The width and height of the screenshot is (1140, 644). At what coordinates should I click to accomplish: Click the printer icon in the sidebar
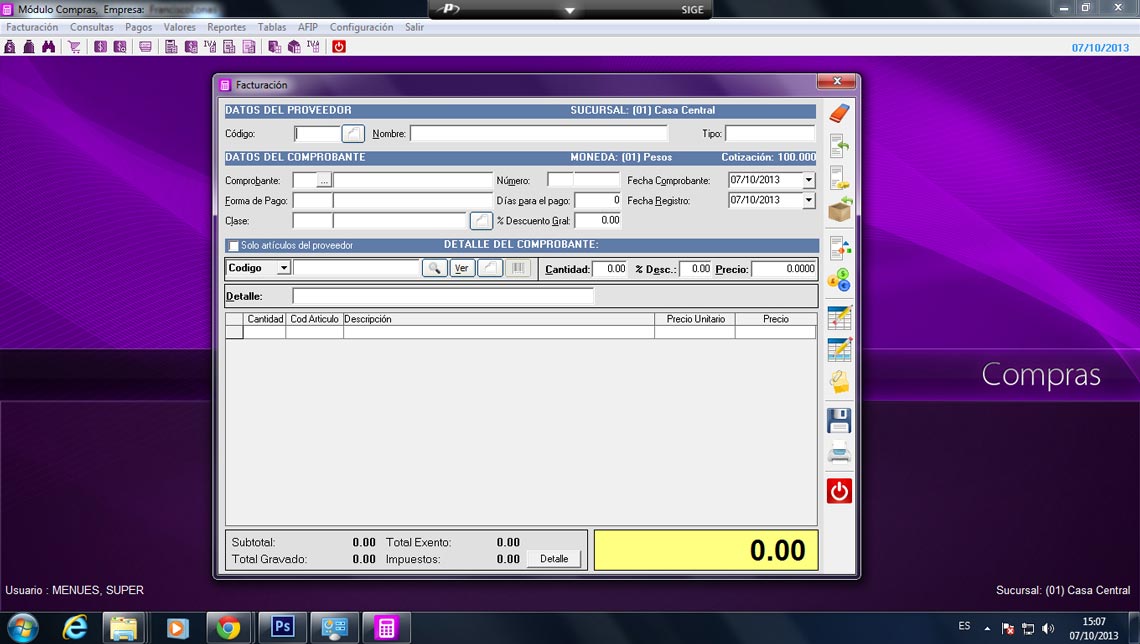click(x=839, y=455)
